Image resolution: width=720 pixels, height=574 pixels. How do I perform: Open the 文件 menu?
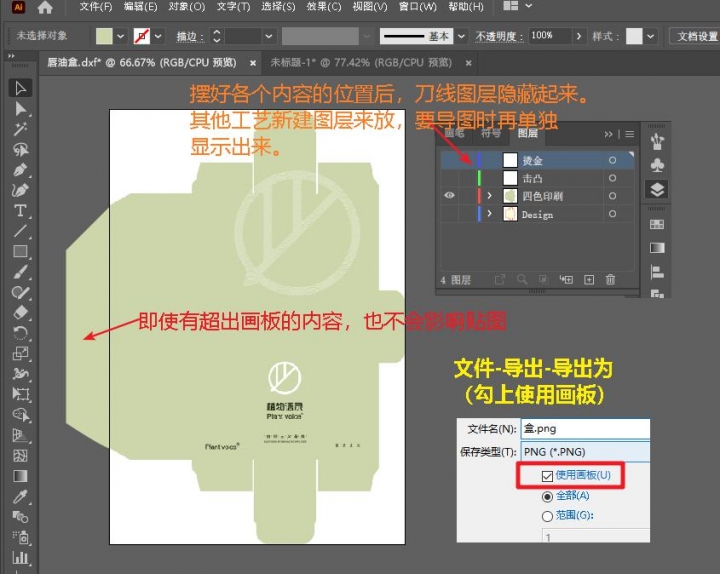point(95,7)
